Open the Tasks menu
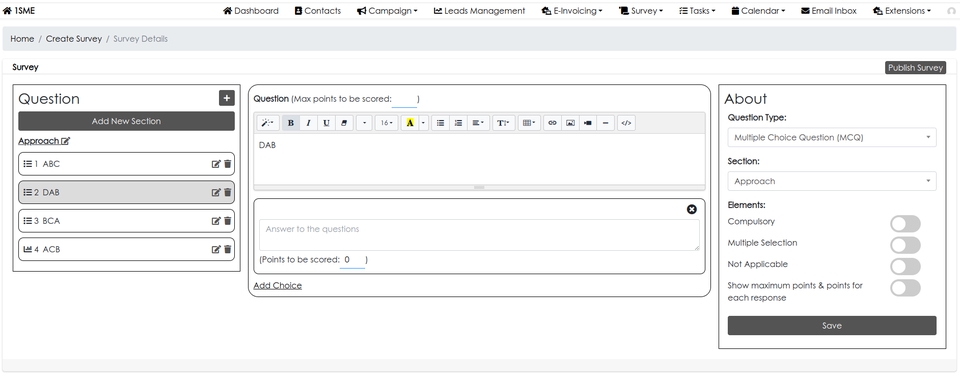 697,10
